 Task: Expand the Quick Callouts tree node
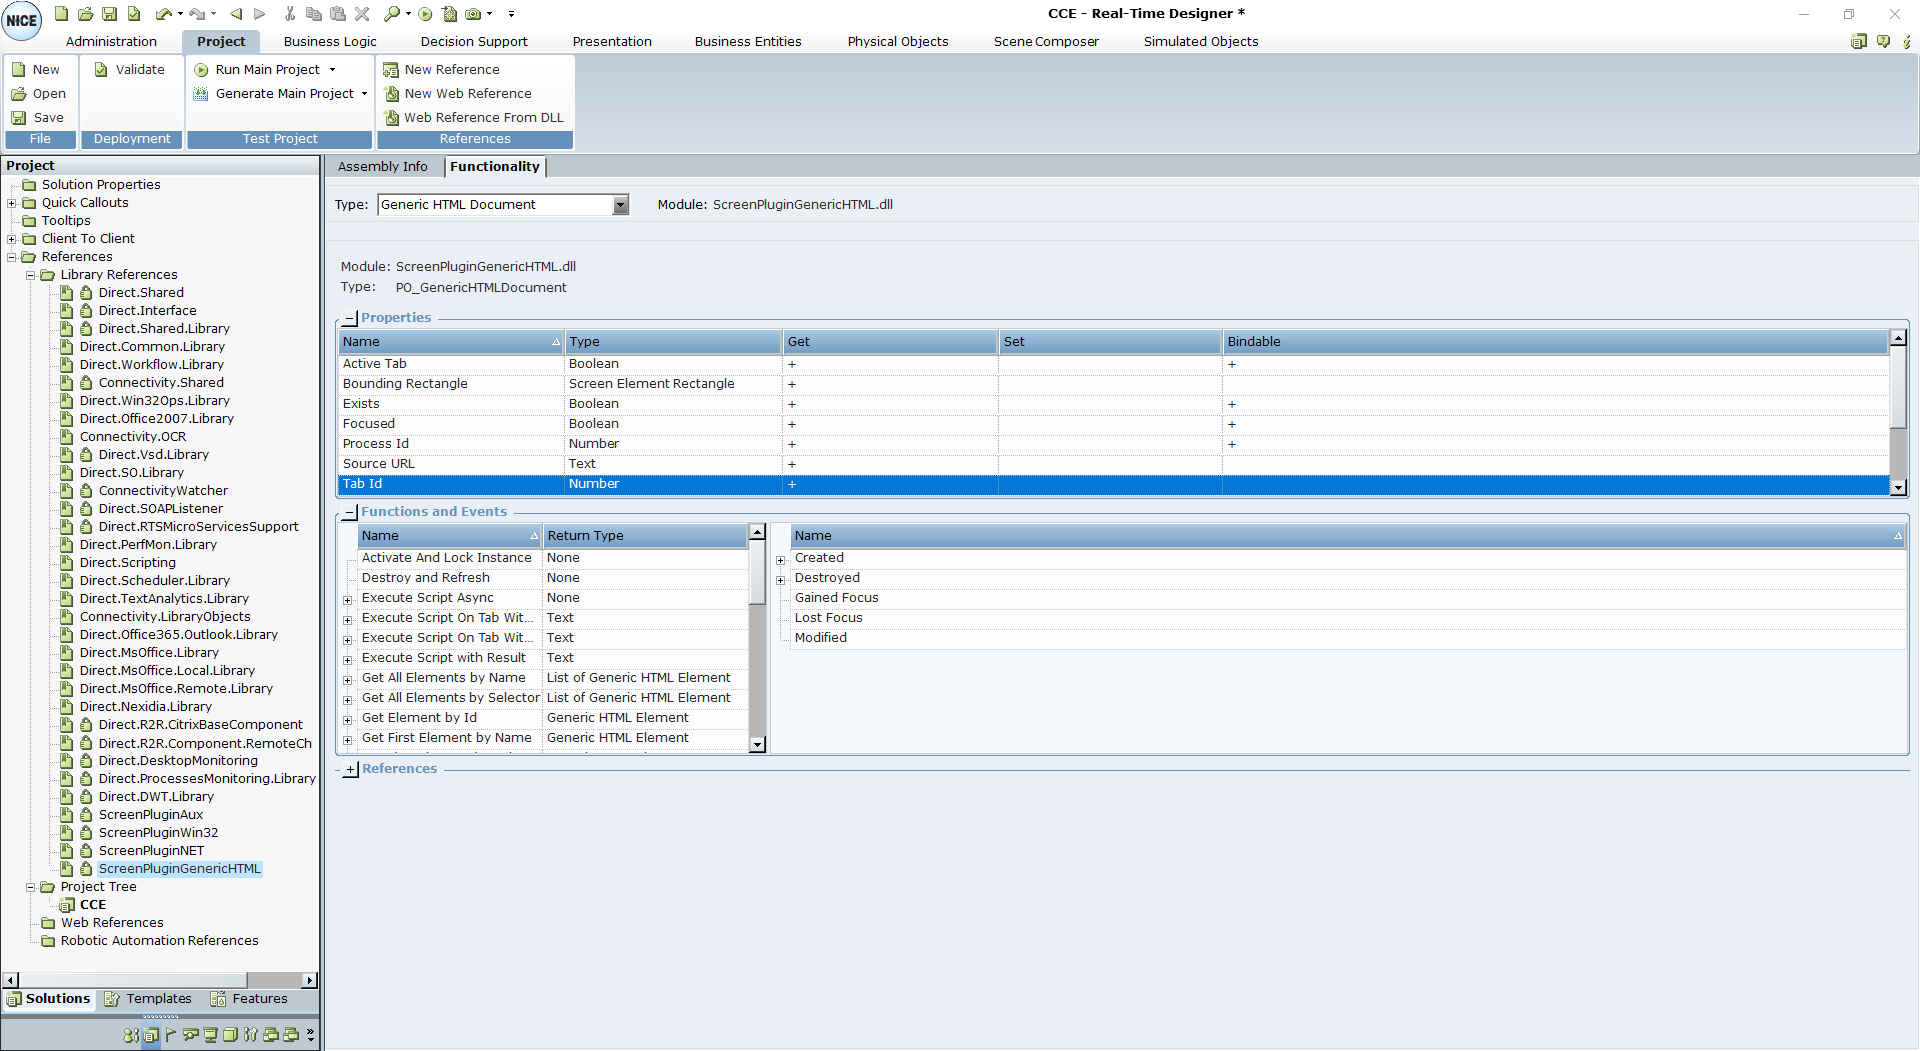(12, 203)
